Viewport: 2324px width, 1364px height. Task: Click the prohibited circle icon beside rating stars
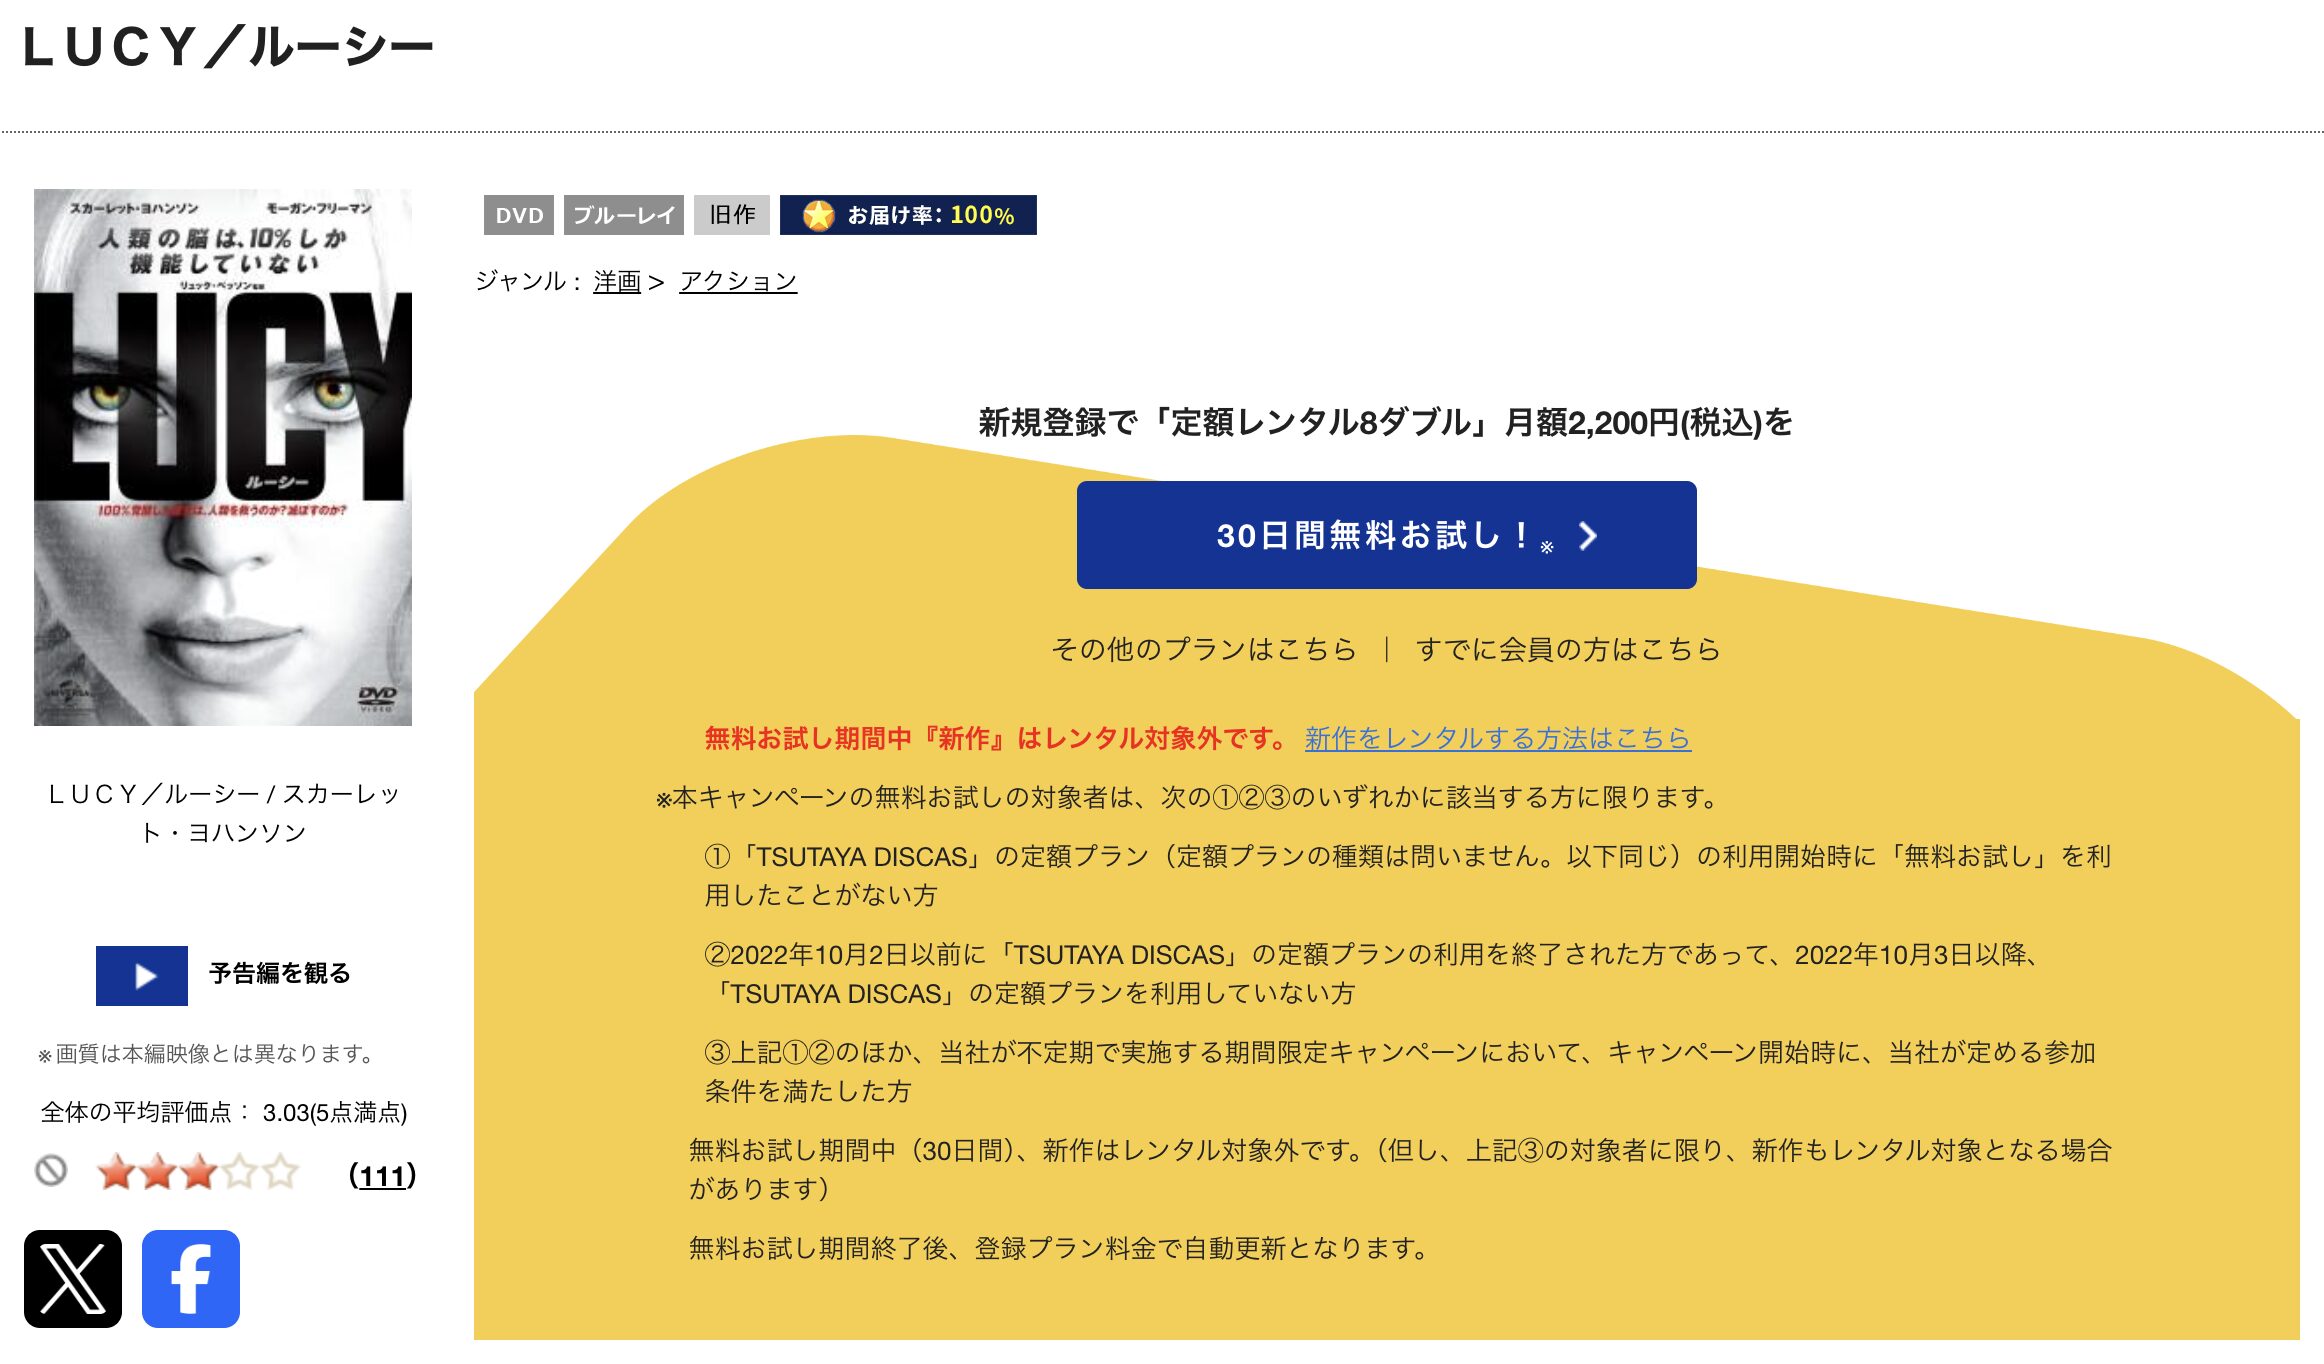click(51, 1170)
